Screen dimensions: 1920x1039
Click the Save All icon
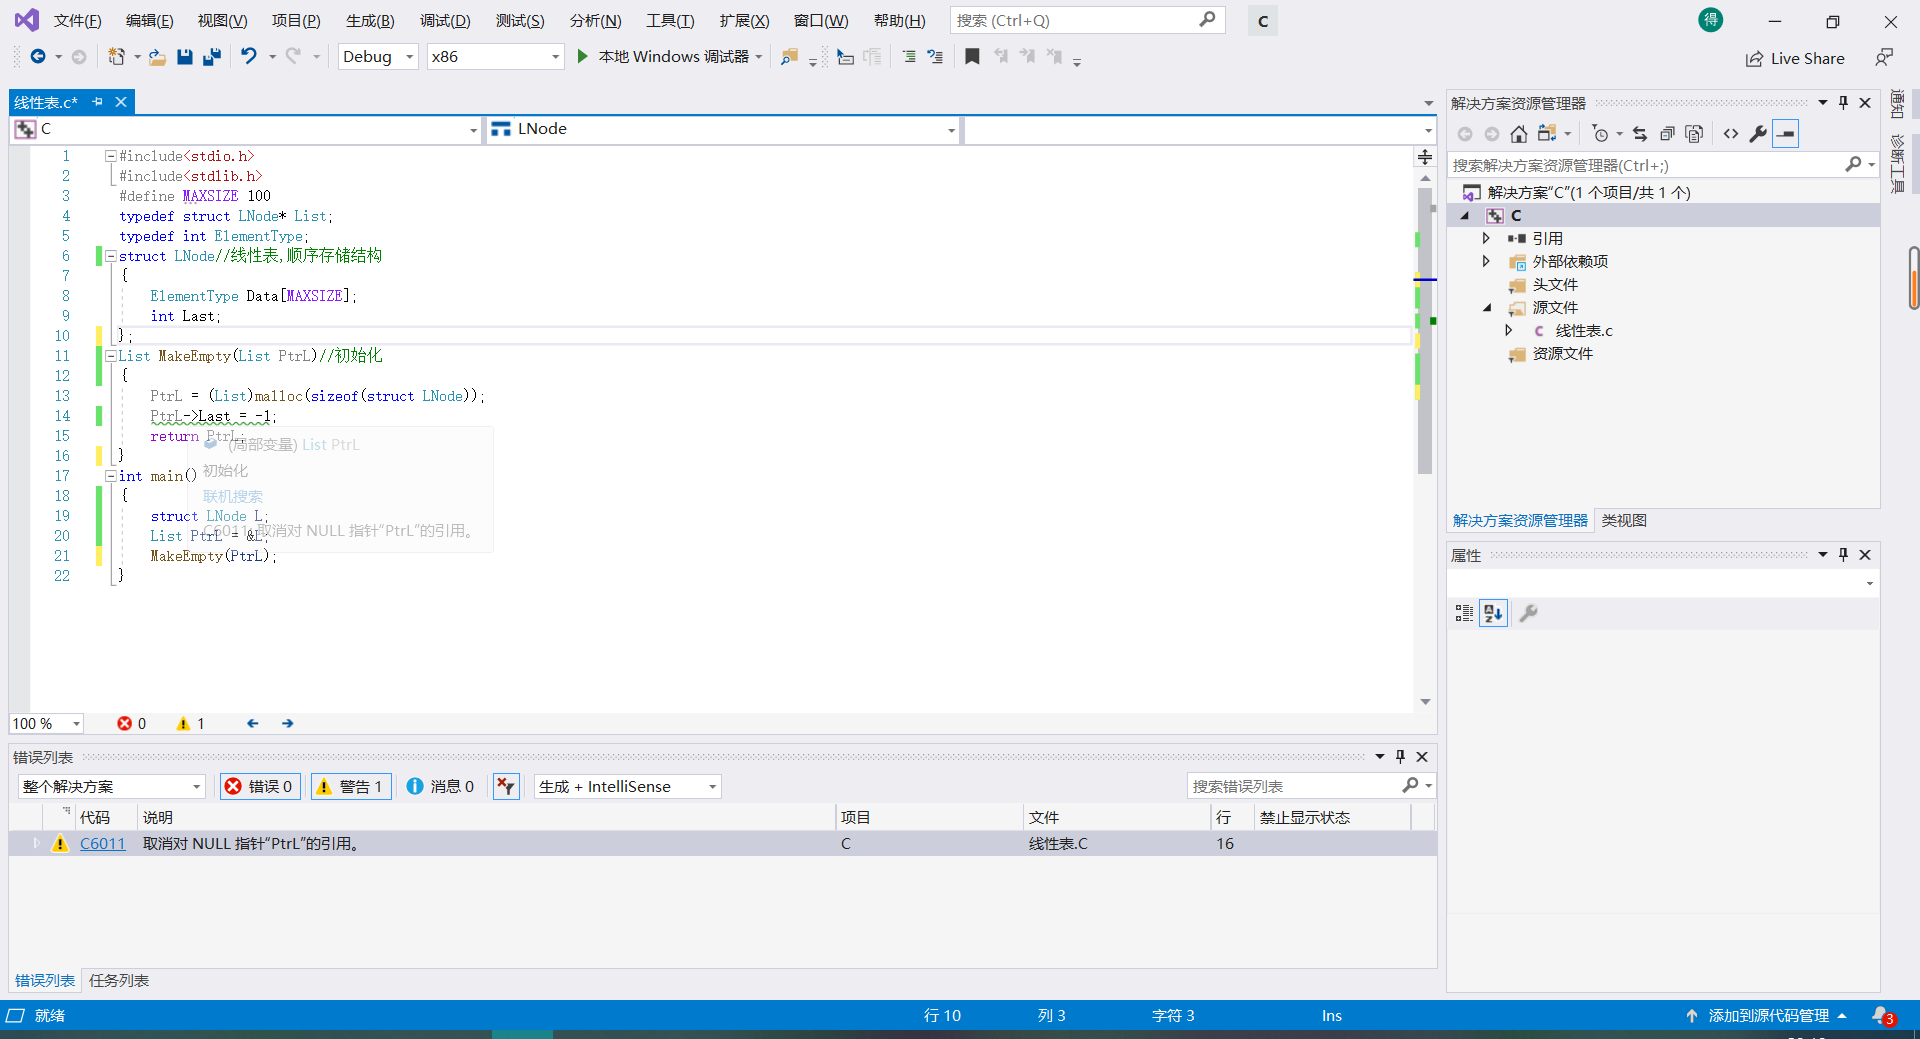point(211,57)
